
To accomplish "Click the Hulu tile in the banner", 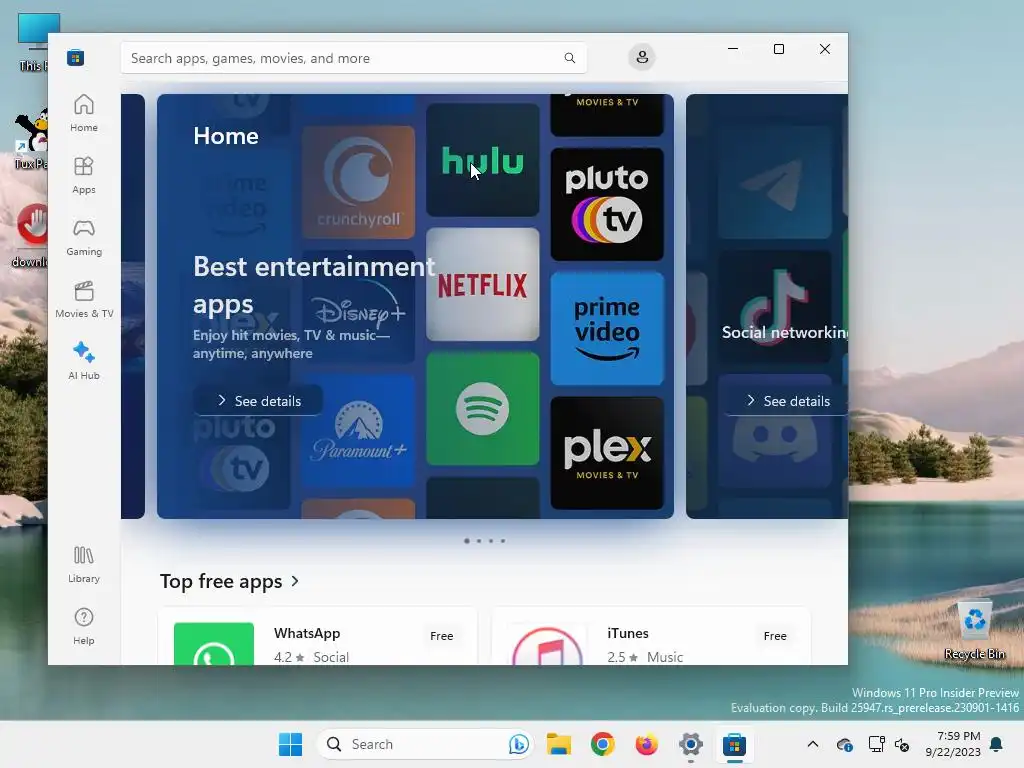I will pos(483,160).
